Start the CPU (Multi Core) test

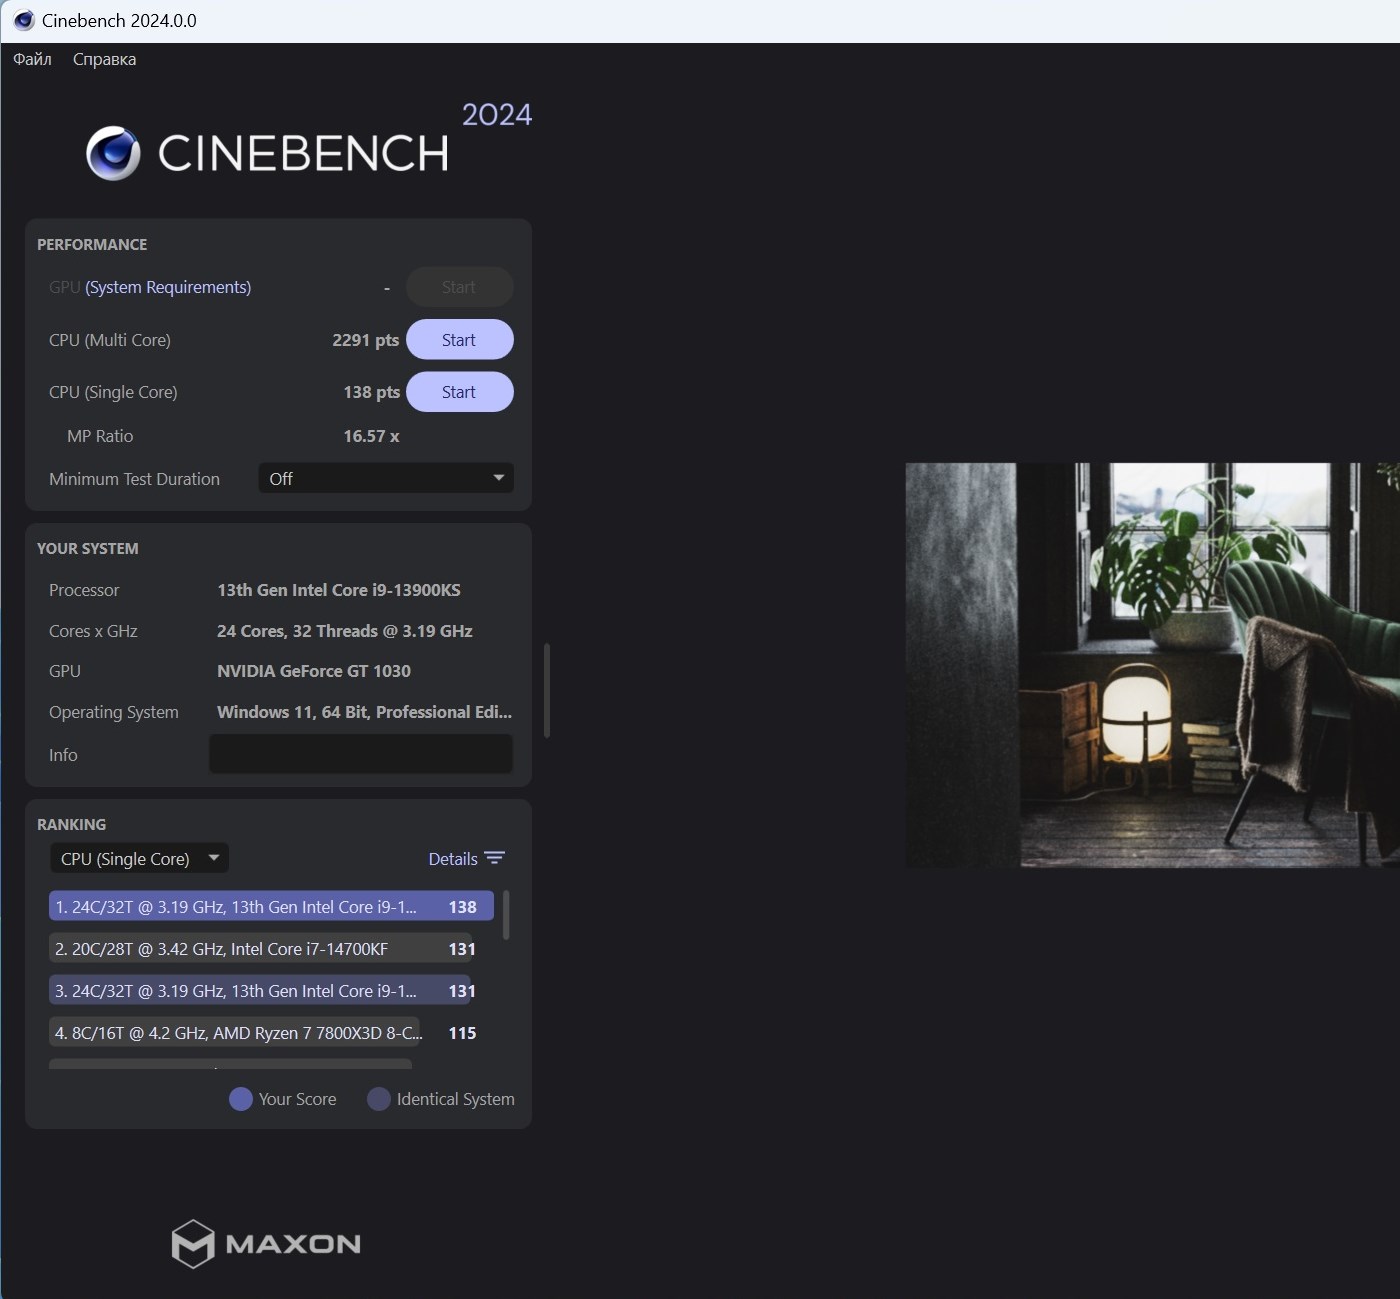coord(460,340)
